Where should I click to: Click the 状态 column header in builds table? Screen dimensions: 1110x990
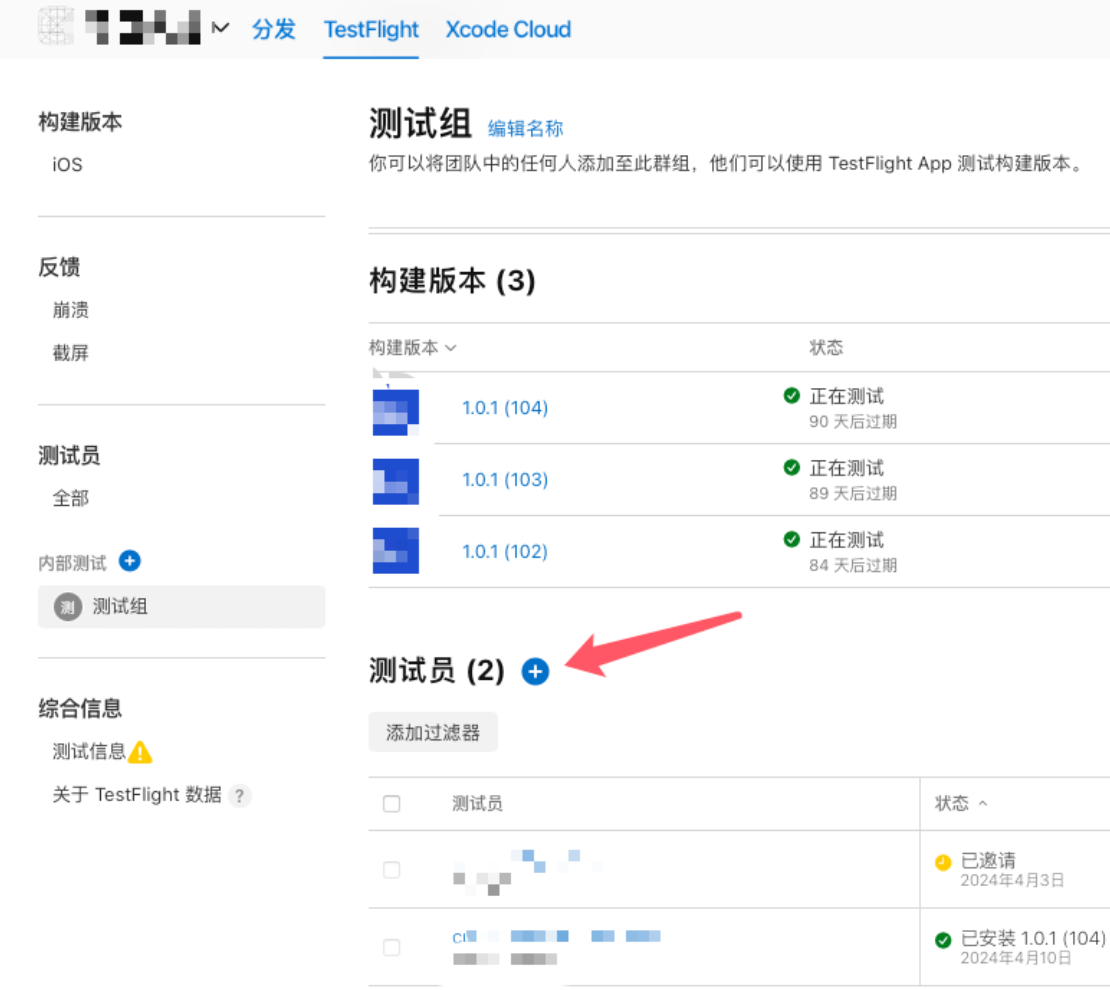[826, 348]
